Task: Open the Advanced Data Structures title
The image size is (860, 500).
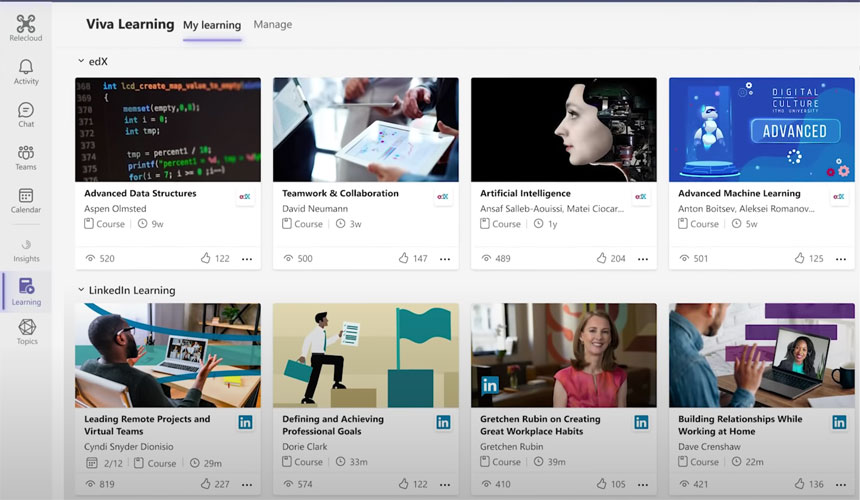Action: pos(140,193)
